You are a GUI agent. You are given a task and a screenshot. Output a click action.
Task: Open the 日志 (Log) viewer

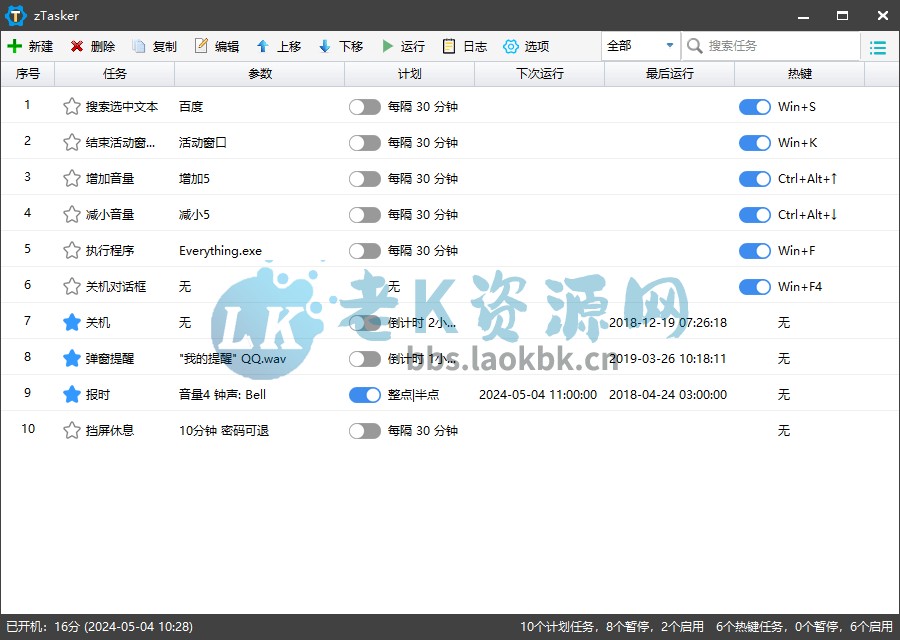[449, 46]
